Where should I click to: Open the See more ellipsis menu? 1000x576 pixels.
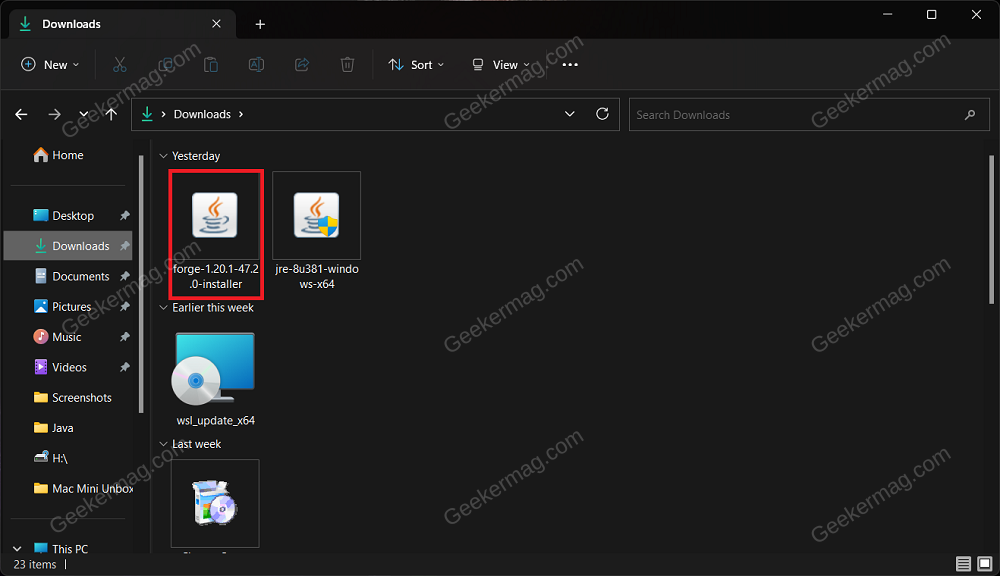[570, 64]
